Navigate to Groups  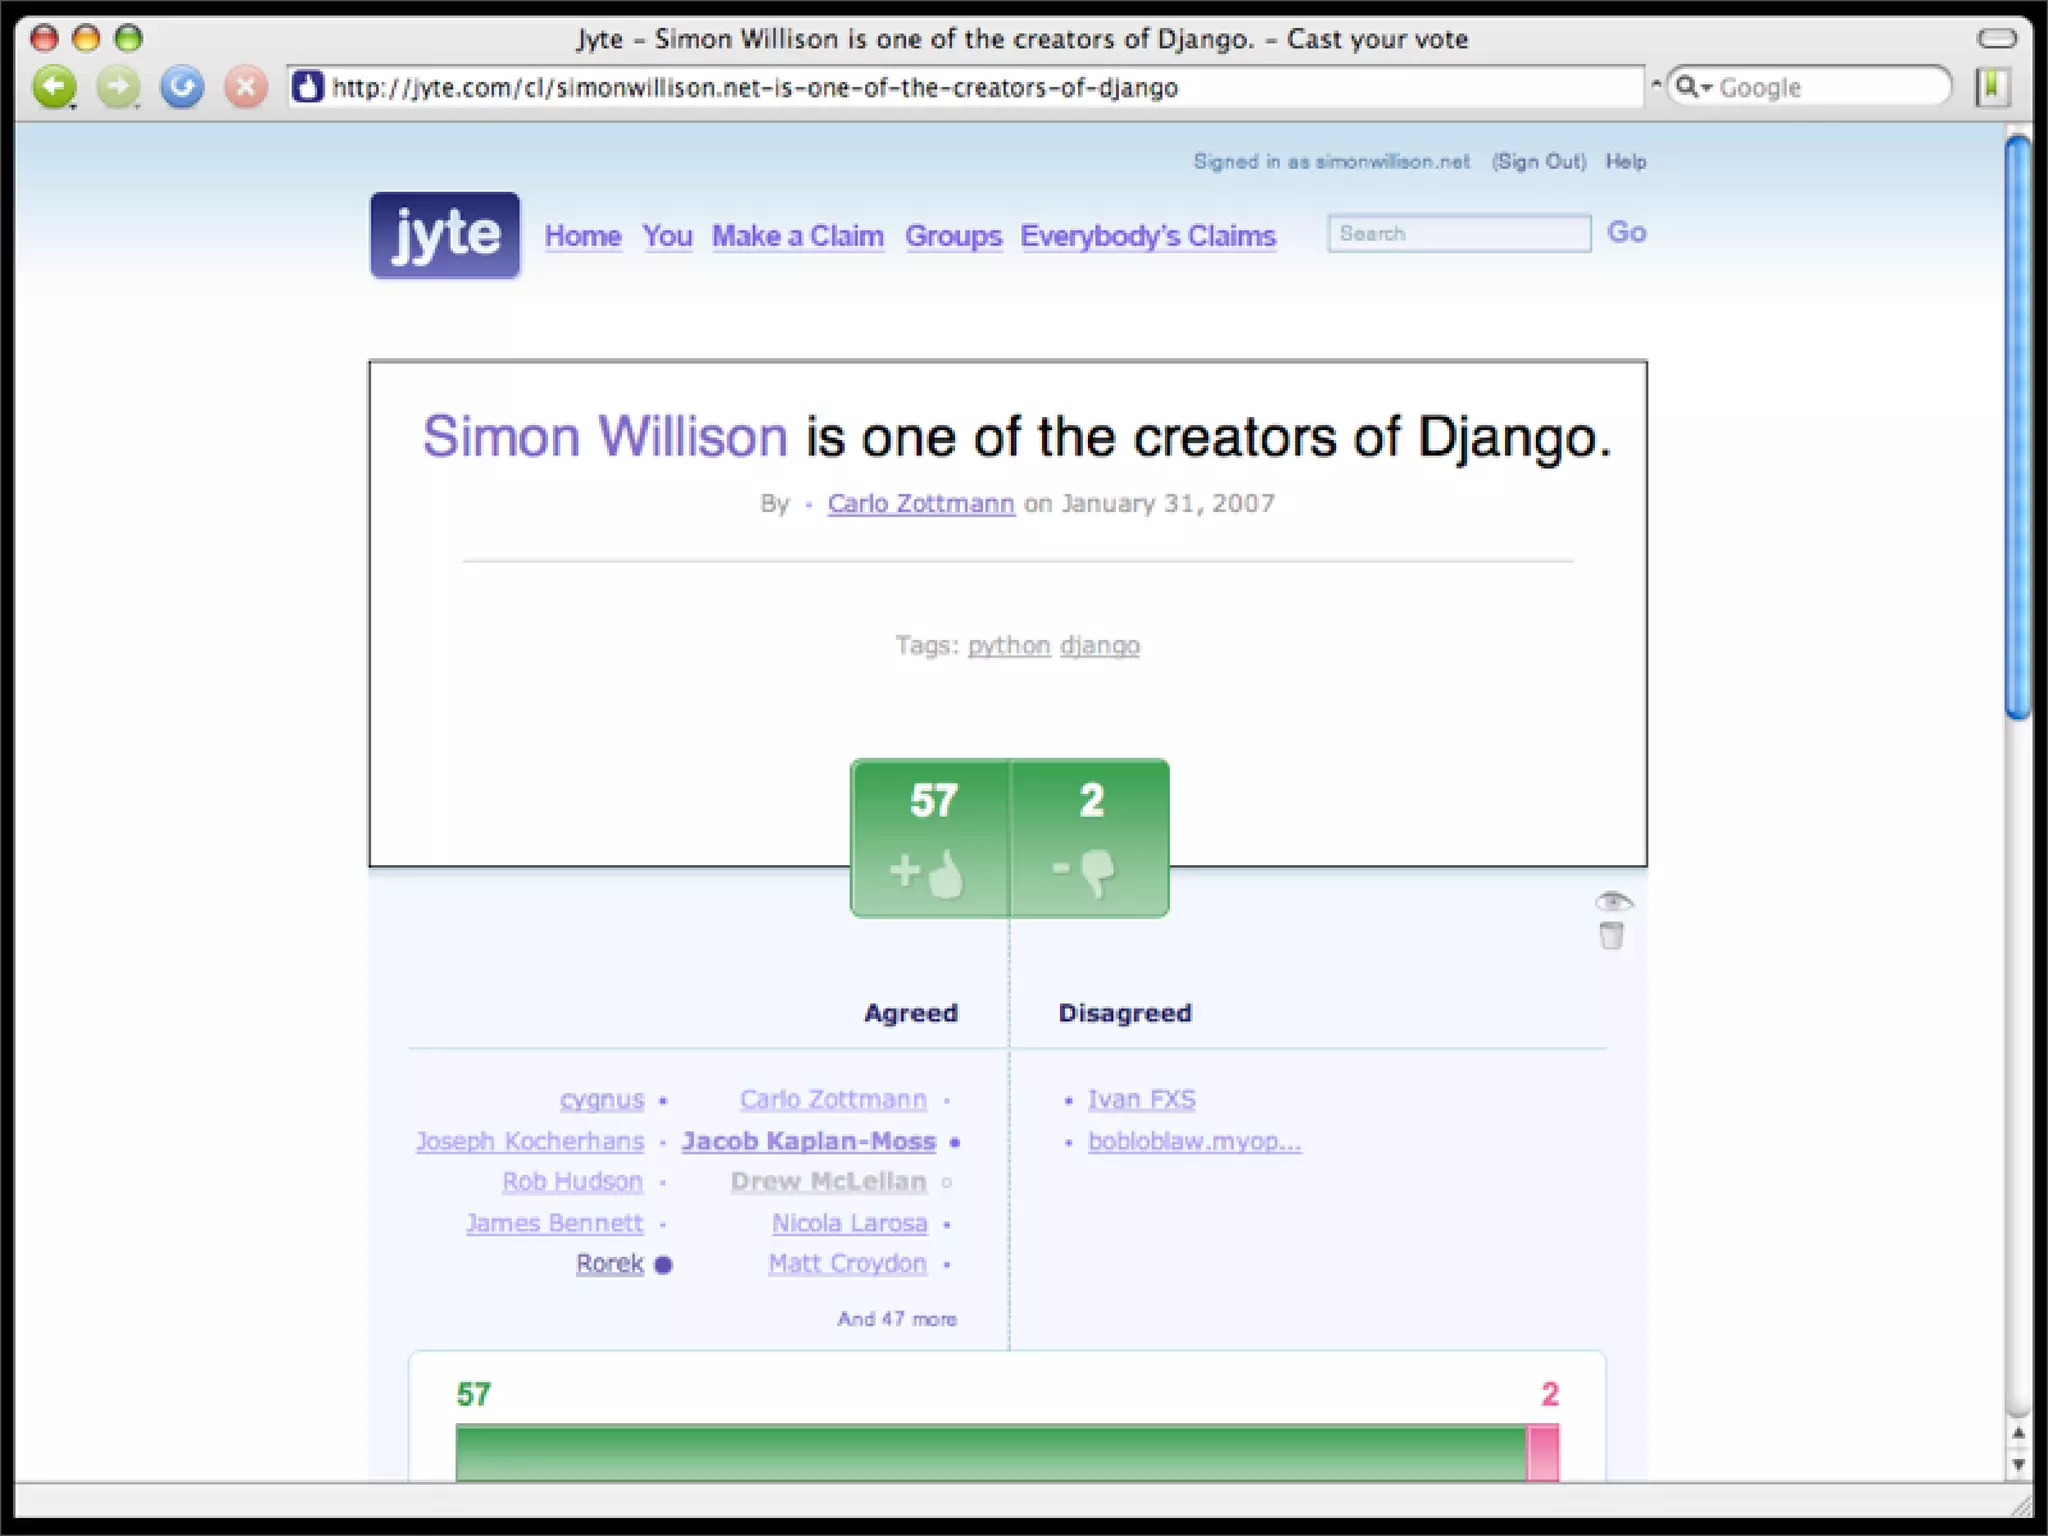coord(953,236)
